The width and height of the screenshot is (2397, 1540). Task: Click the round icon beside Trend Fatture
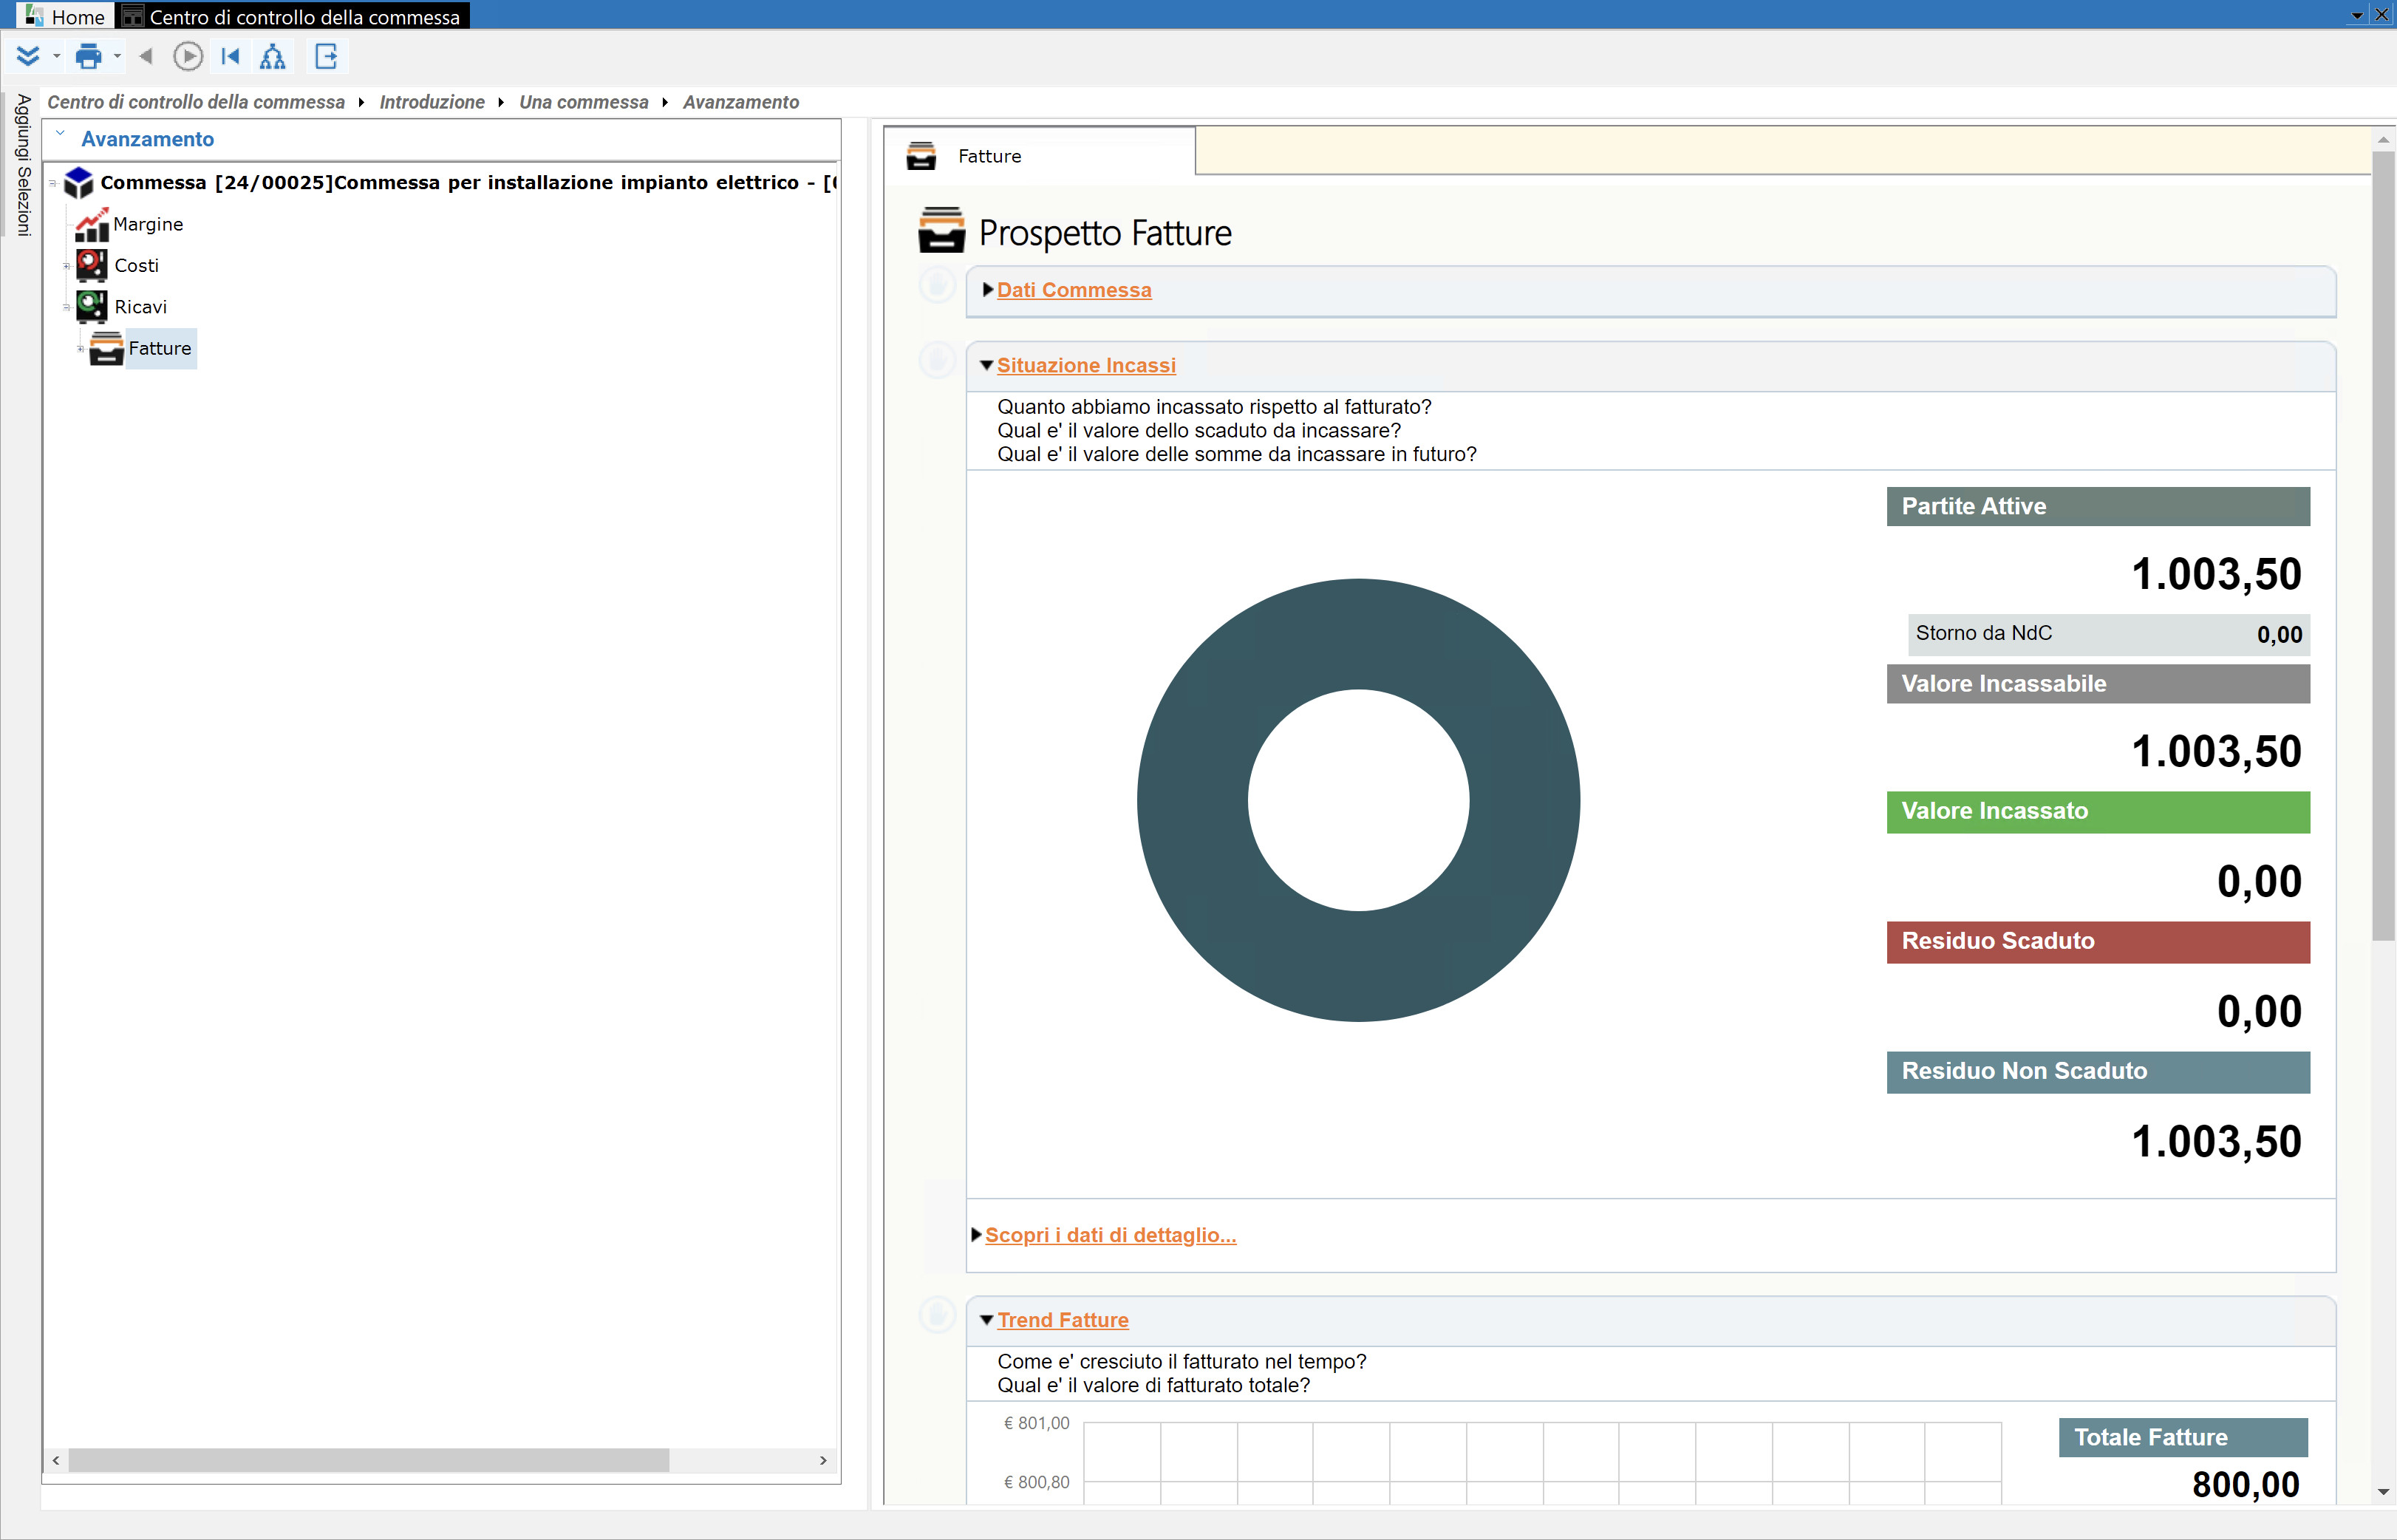point(937,1315)
